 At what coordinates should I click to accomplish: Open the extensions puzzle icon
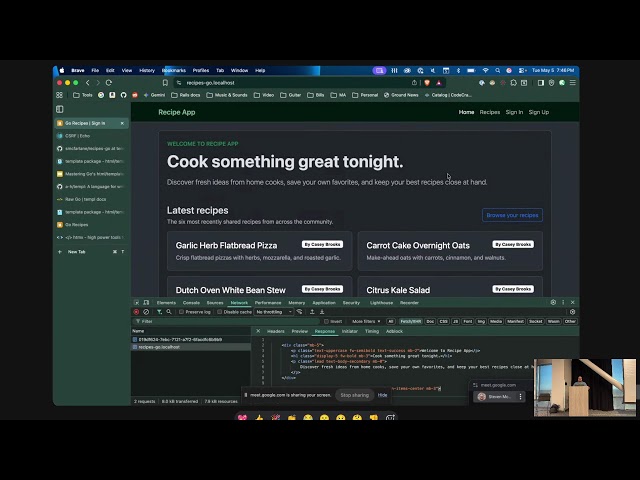[x=513, y=83]
